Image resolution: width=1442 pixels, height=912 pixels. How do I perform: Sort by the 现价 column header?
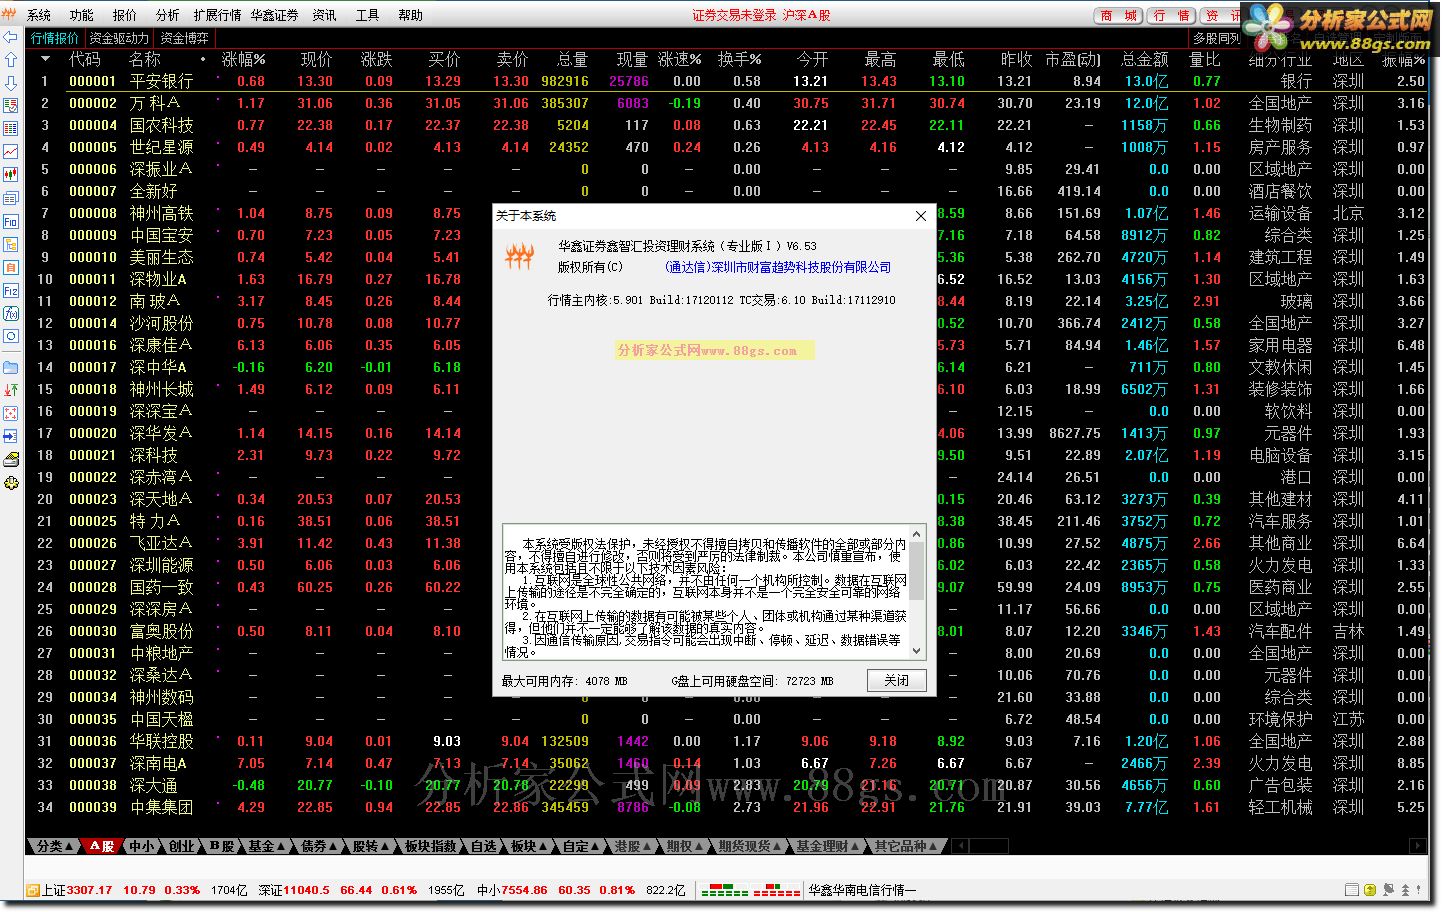point(316,59)
